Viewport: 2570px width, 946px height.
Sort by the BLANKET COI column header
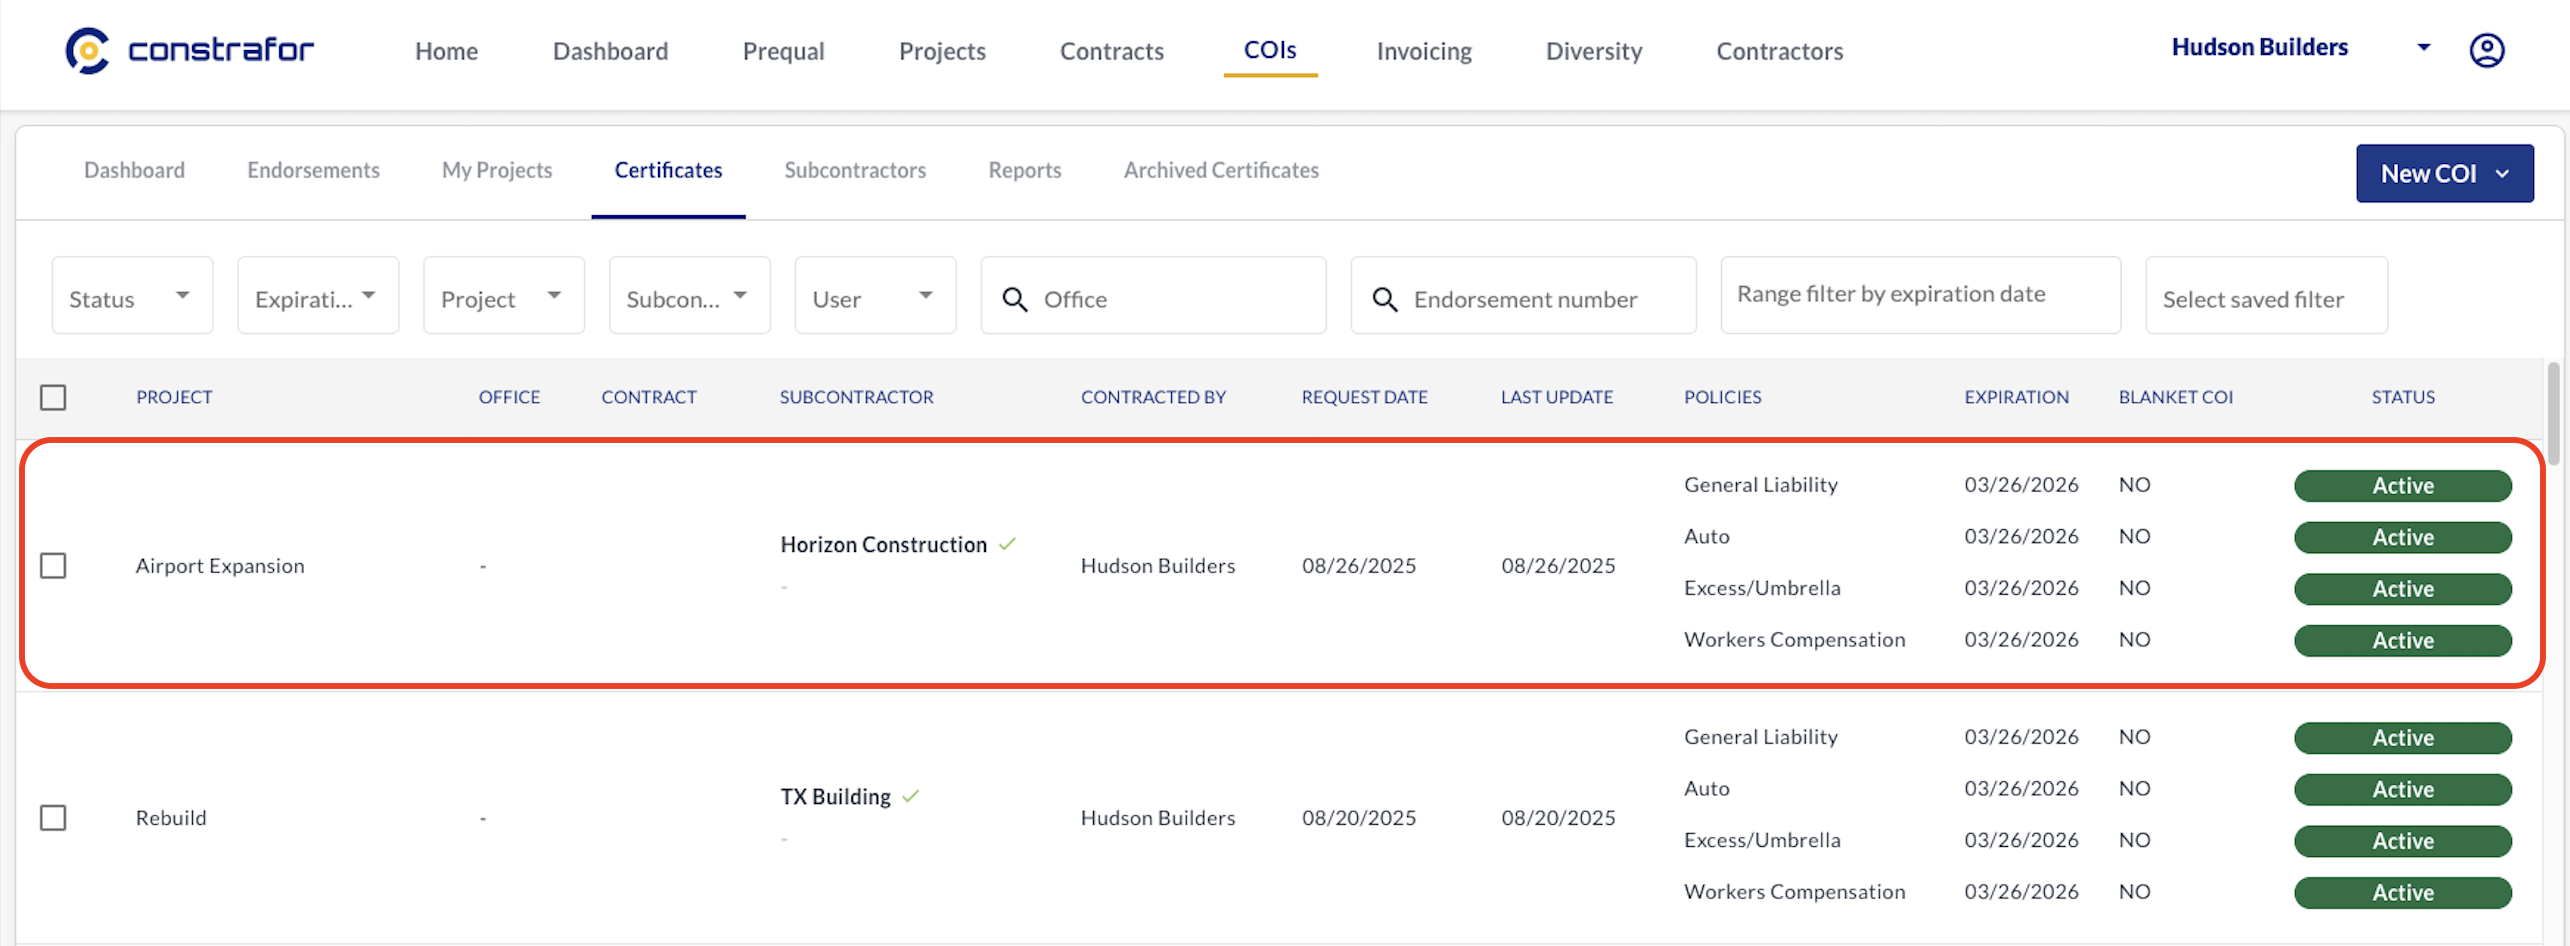coord(2175,397)
